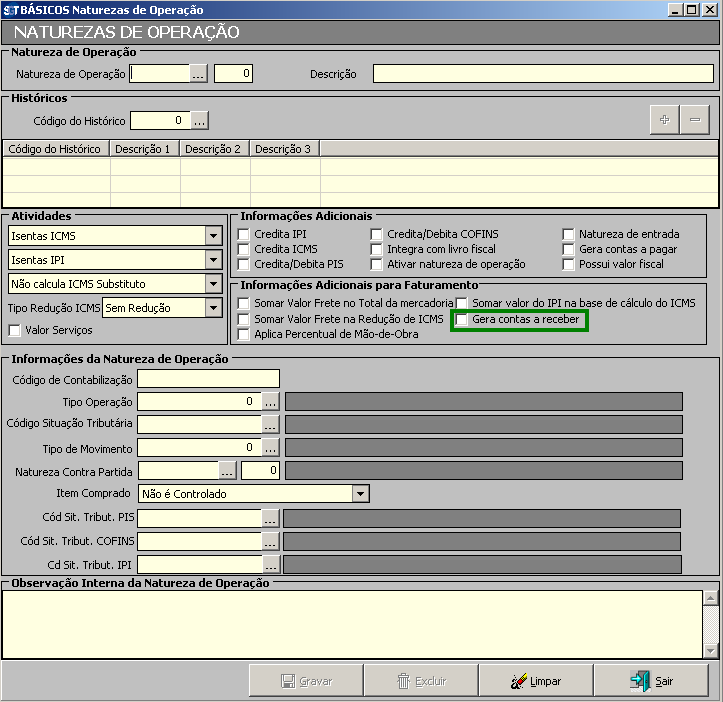Click the minus icon to remove a Histórico
Viewport: 723px width, 702px height.
click(694, 120)
